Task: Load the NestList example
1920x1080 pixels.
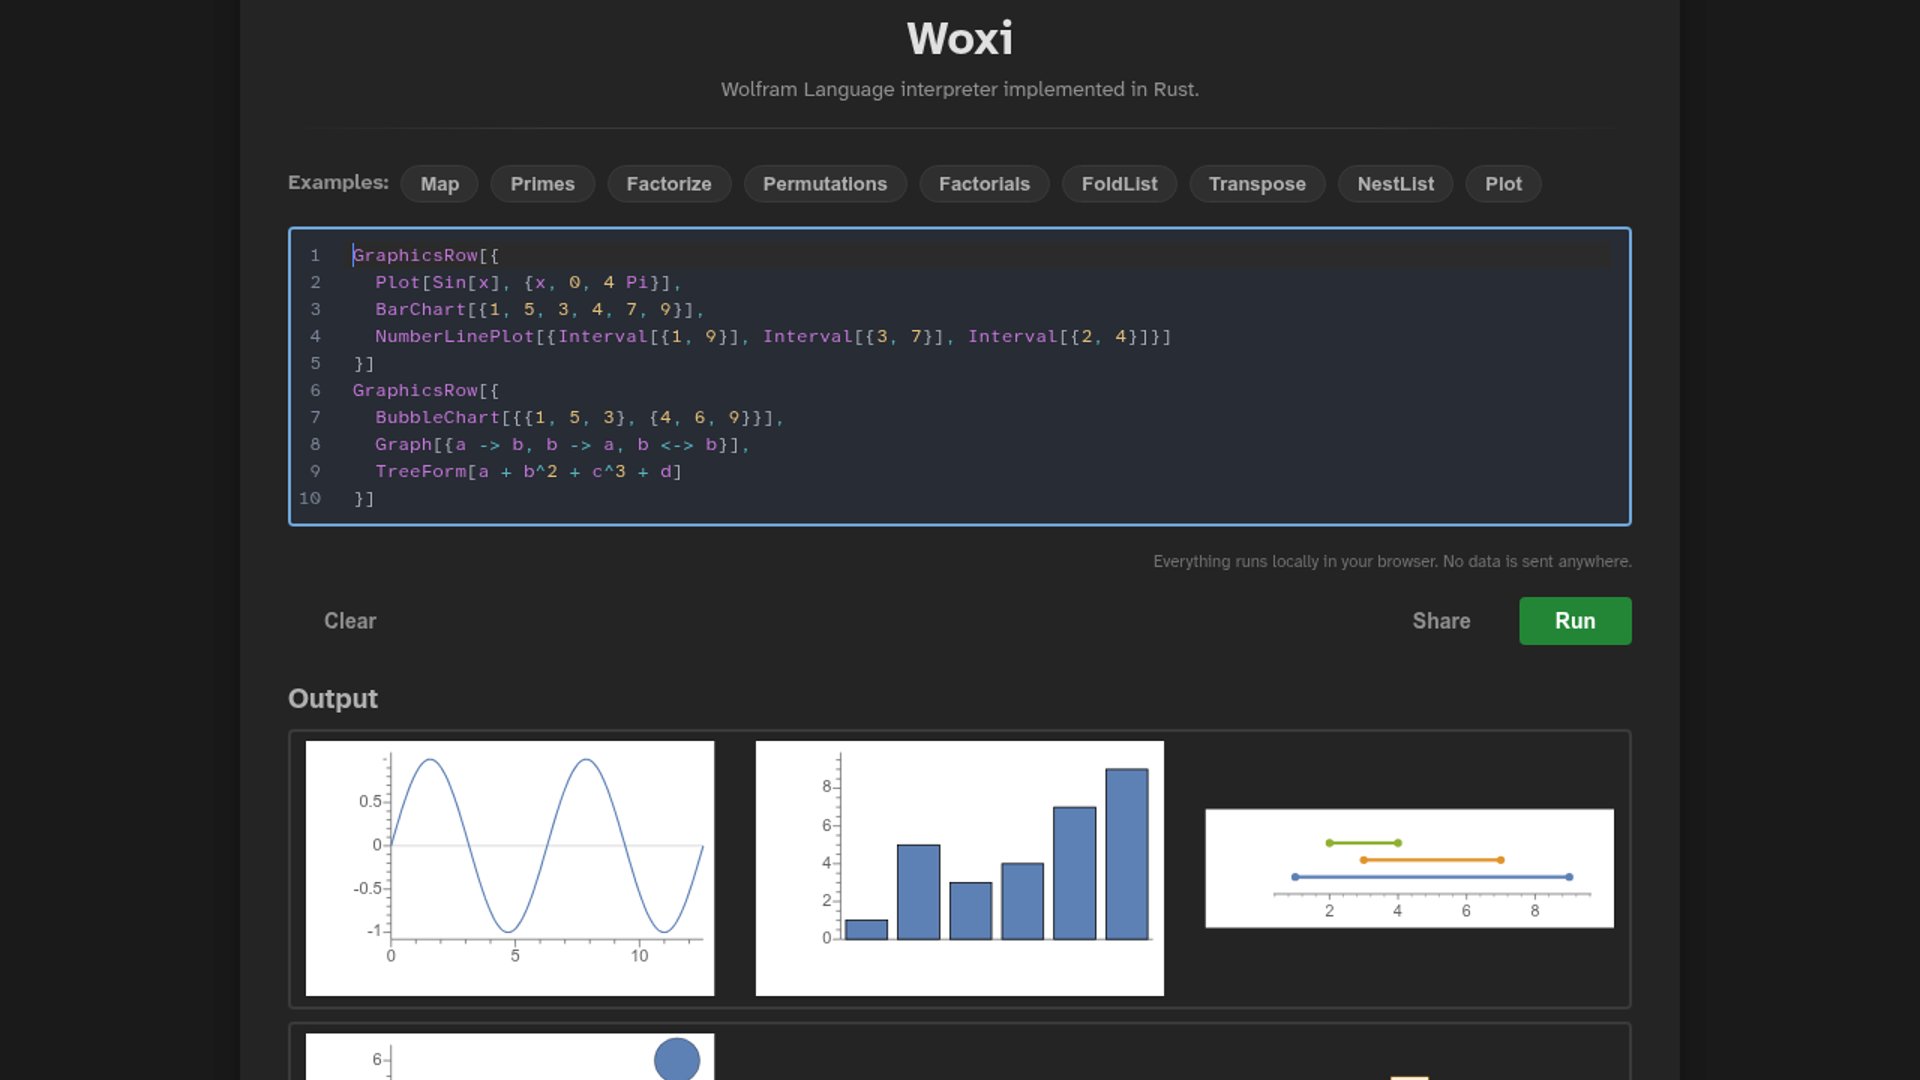Action: point(1395,184)
